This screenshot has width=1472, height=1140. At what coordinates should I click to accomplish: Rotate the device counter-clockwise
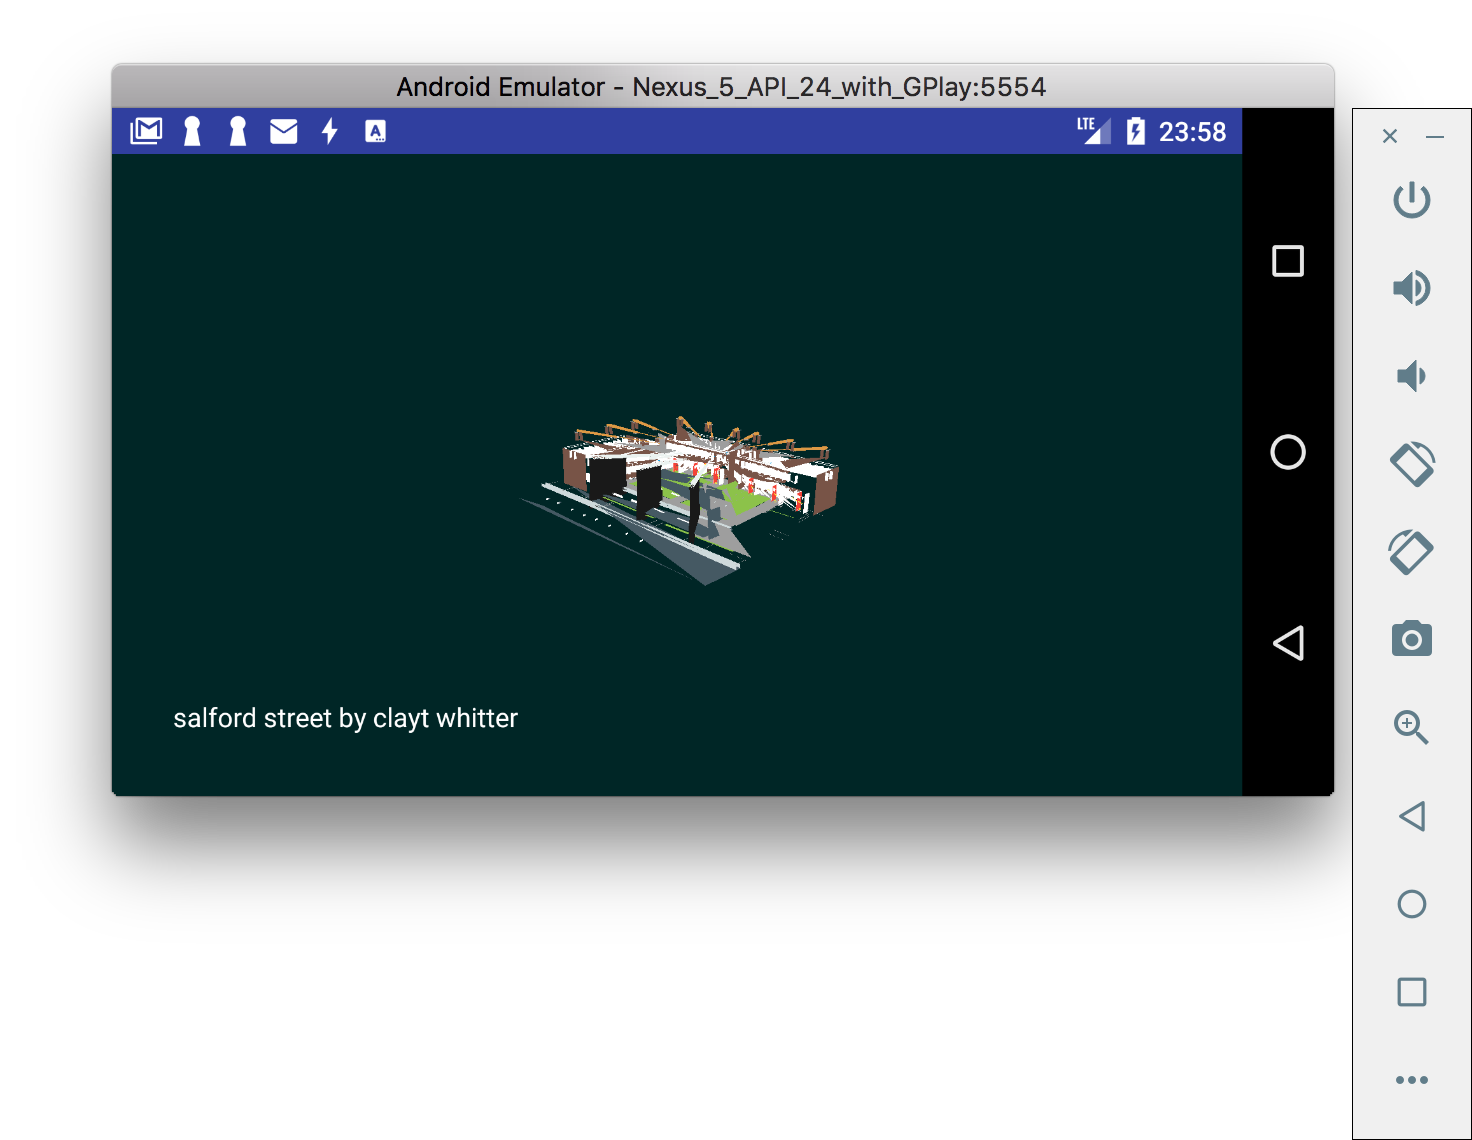1411,464
